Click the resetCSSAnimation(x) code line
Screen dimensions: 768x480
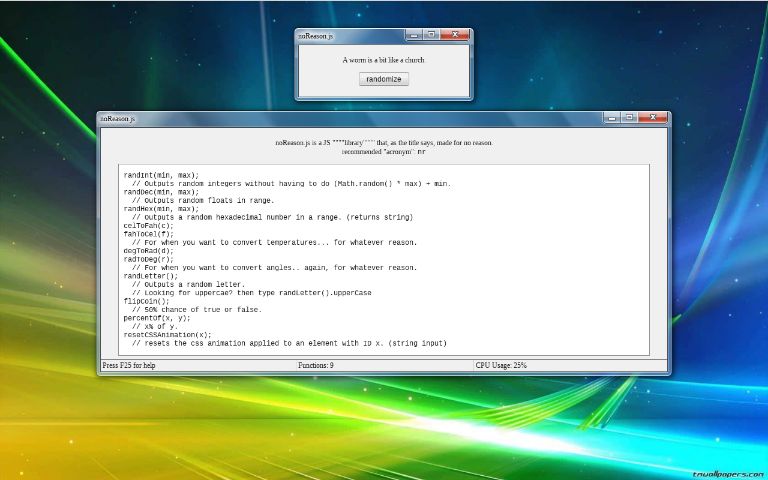pos(168,334)
